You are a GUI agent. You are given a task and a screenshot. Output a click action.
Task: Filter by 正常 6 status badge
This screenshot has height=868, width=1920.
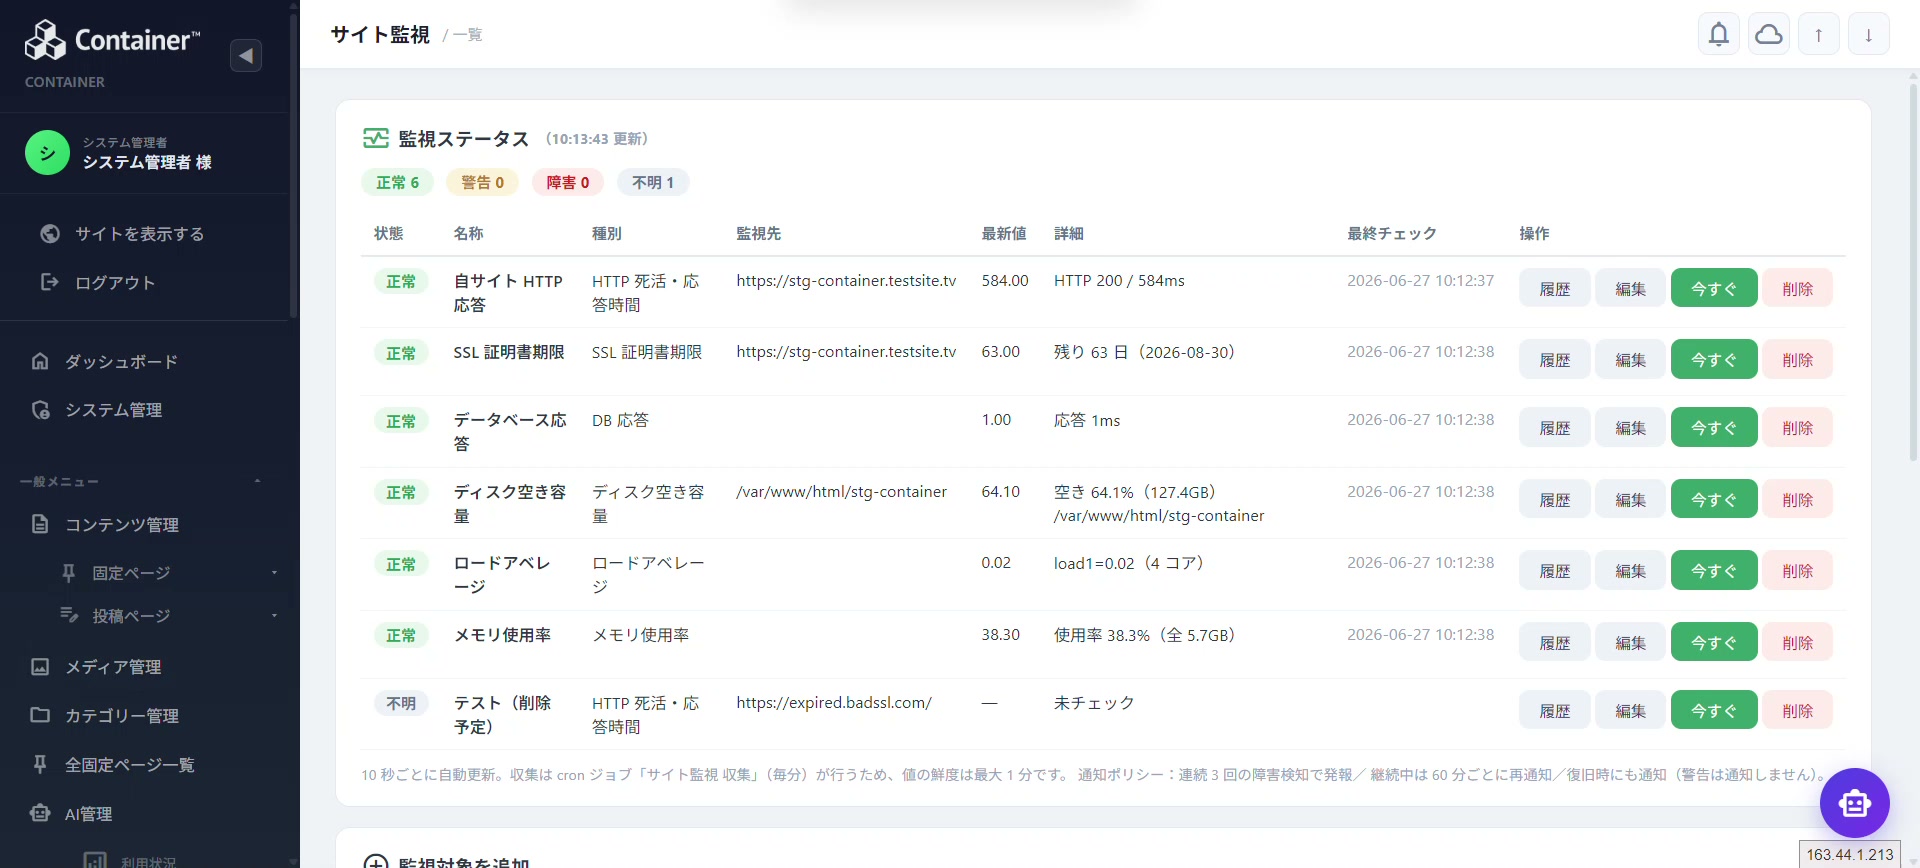click(x=397, y=182)
